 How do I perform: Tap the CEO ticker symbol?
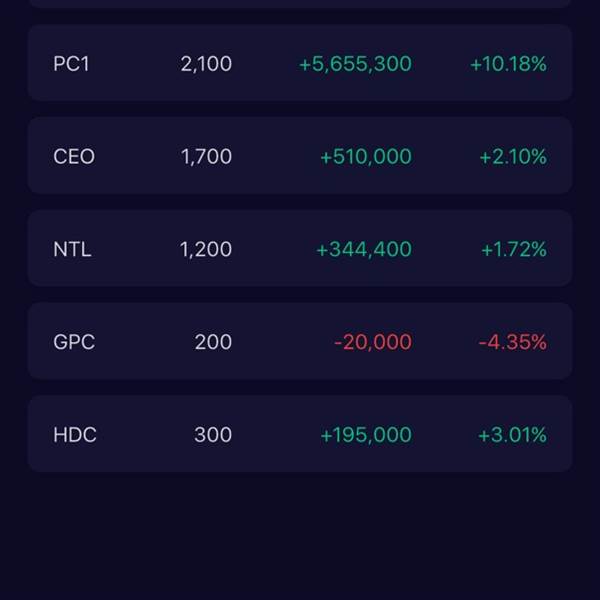(x=74, y=157)
